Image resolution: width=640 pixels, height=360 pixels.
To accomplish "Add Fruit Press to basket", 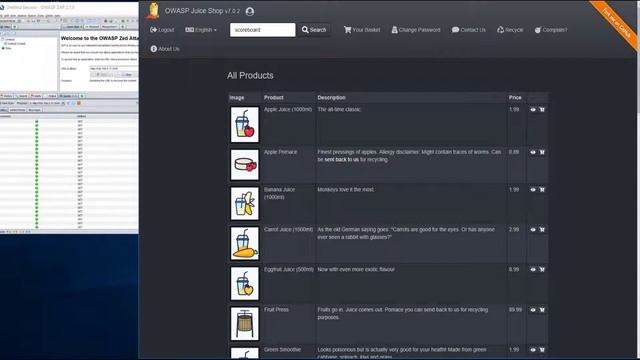I will 542,310.
